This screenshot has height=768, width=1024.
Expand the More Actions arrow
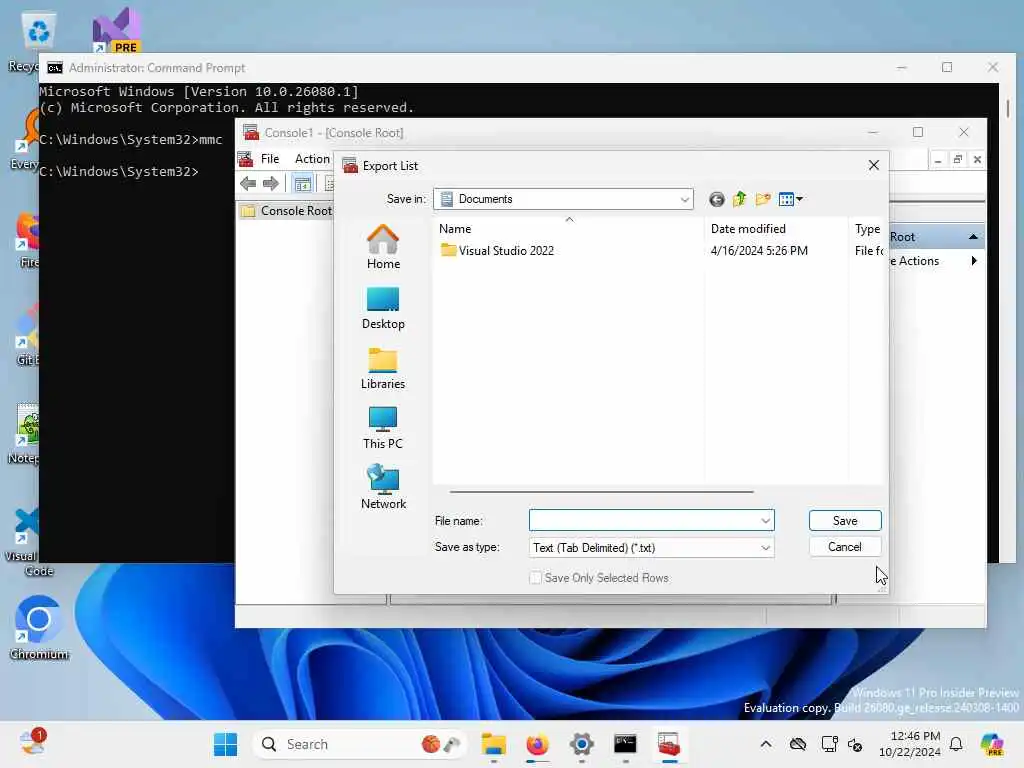(x=974, y=261)
